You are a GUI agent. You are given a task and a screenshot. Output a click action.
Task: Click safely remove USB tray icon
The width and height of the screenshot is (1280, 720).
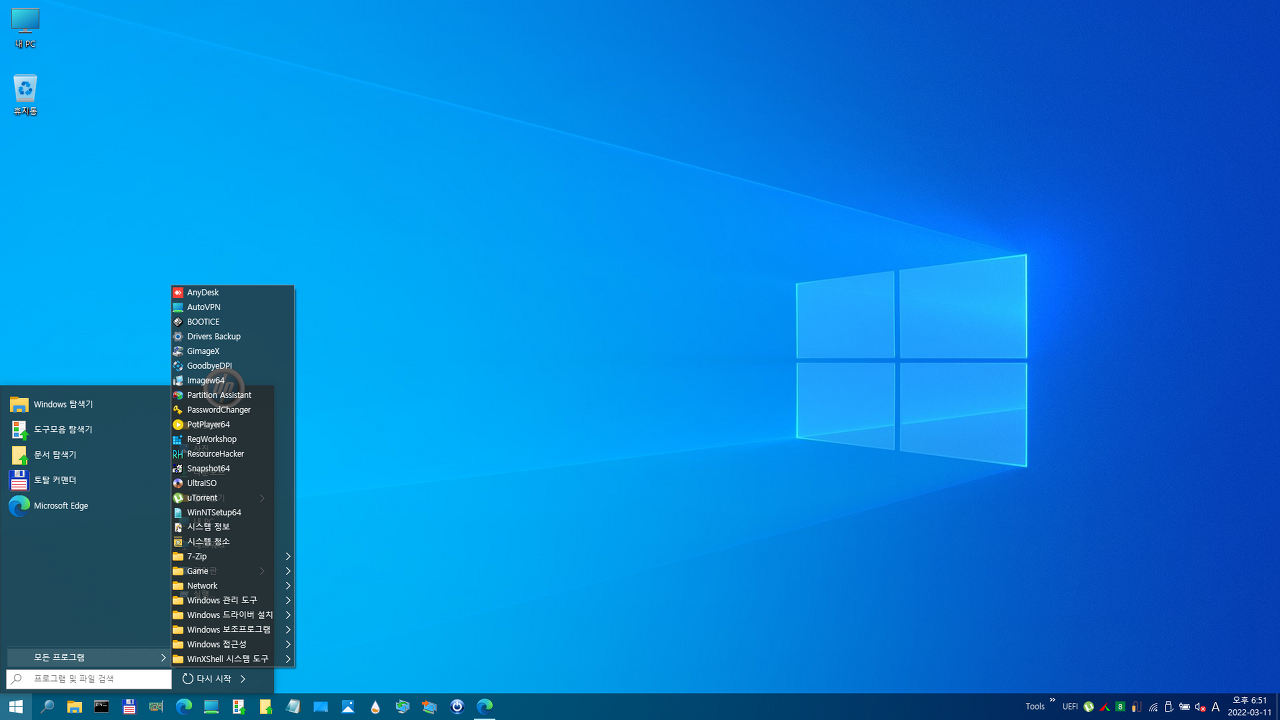(x=1168, y=707)
